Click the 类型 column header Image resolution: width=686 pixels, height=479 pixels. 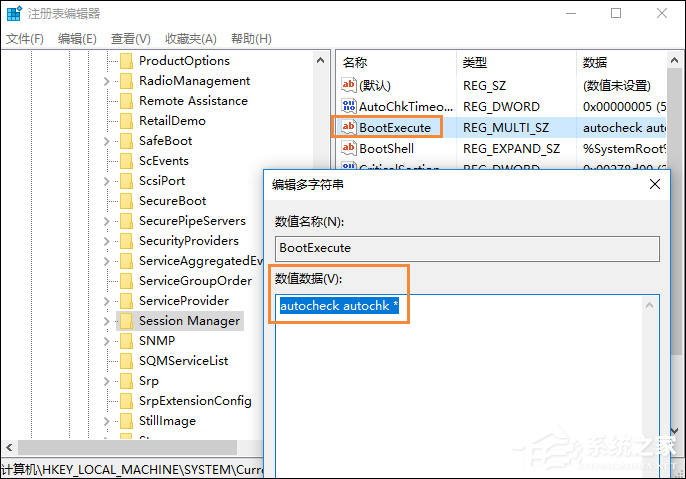pos(475,63)
